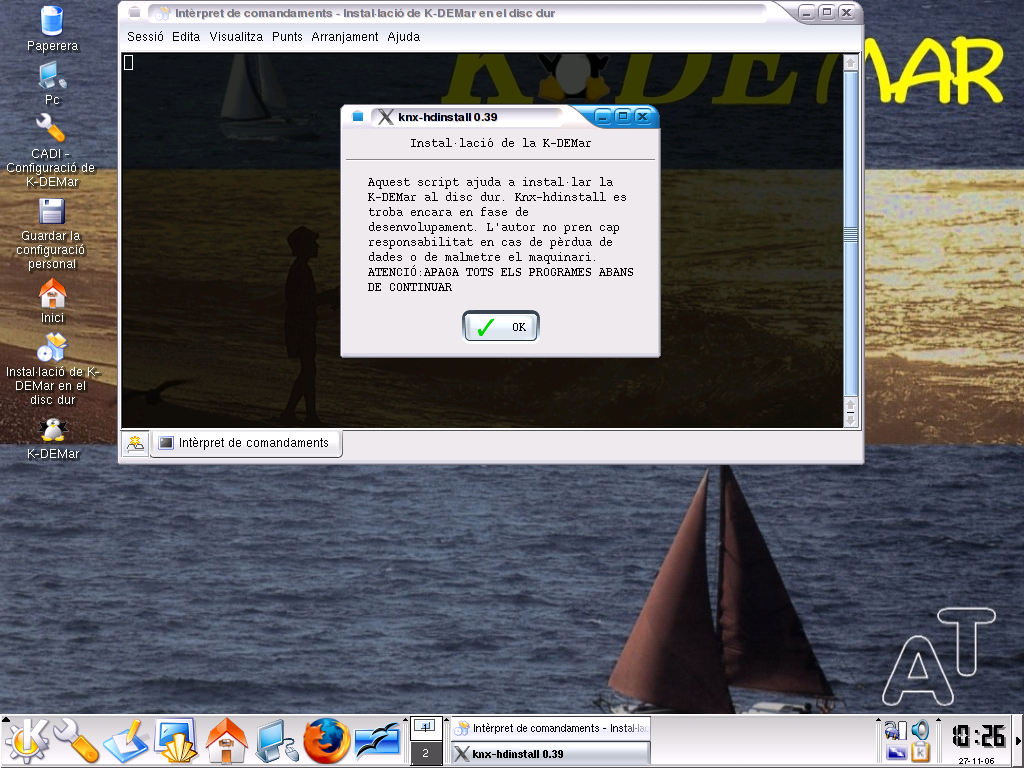1024x768 pixels.
Task: Click the terminal's vertical scrollbar handle
Action: (850, 235)
